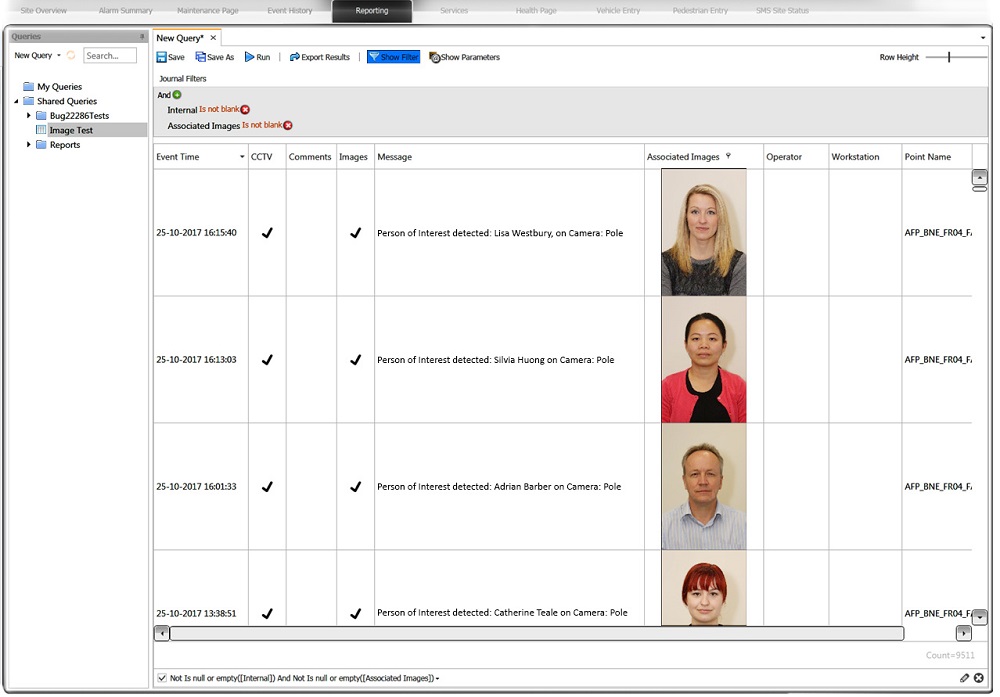
Task: Export the query results
Action: coord(320,57)
